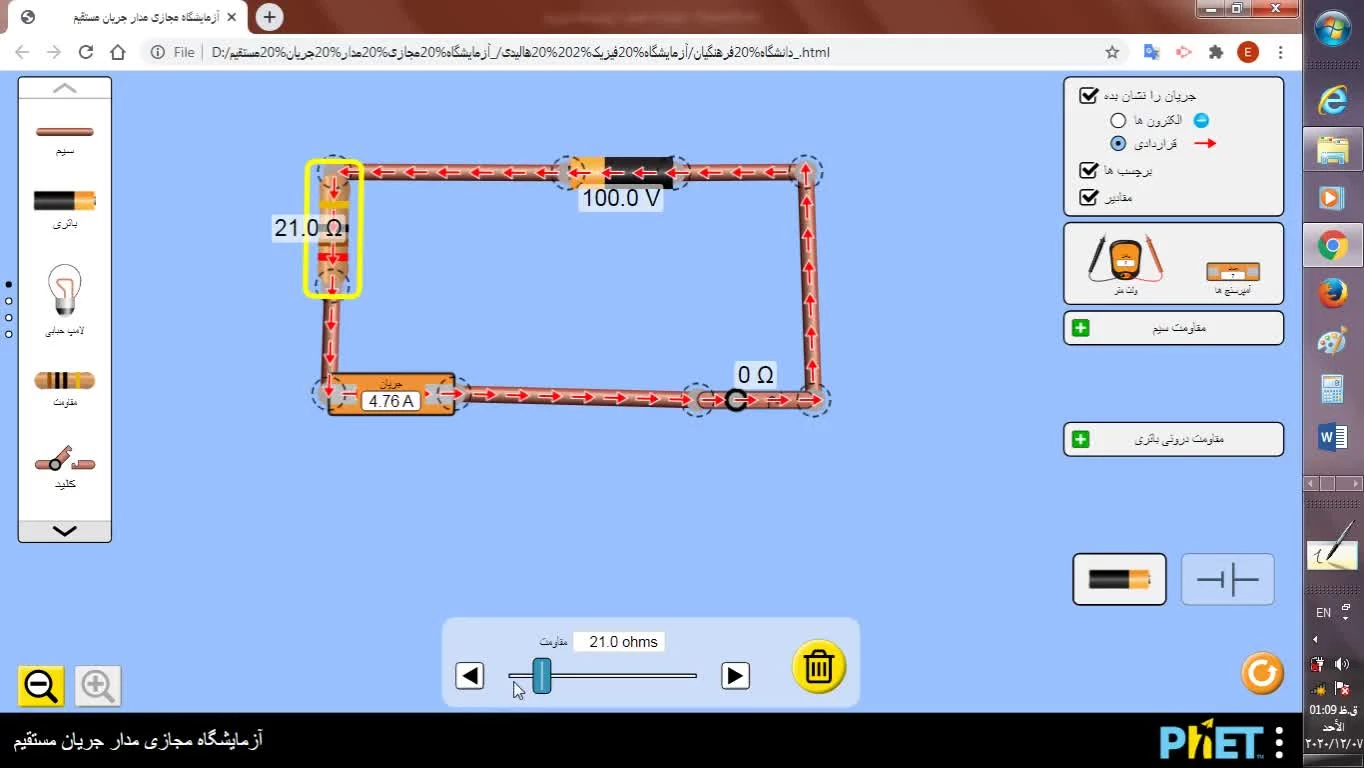Image resolution: width=1364 pixels, height=768 pixels.
Task: Open the PhET menu three dots
Action: pyautogui.click(x=1279, y=742)
